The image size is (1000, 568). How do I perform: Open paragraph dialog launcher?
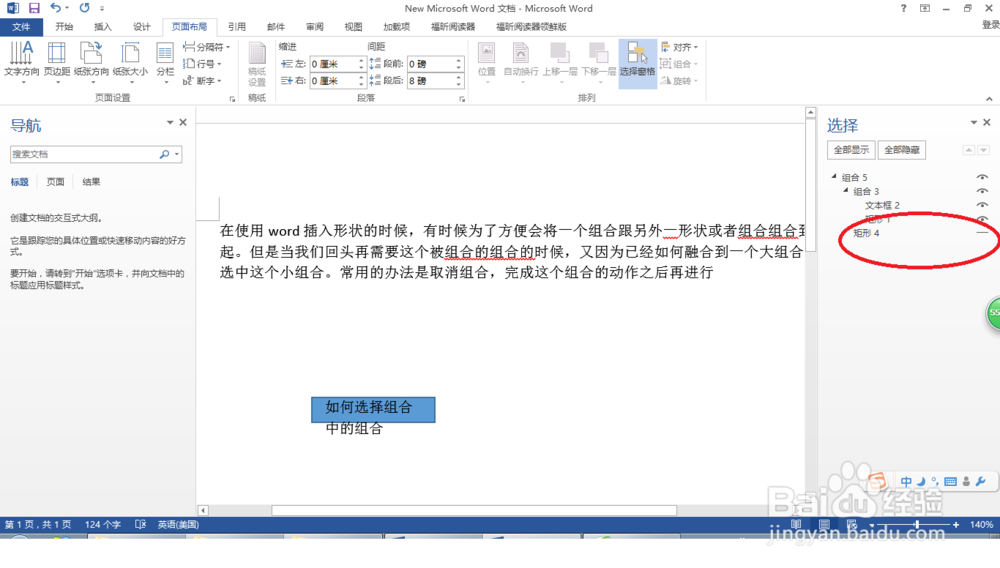point(462,99)
